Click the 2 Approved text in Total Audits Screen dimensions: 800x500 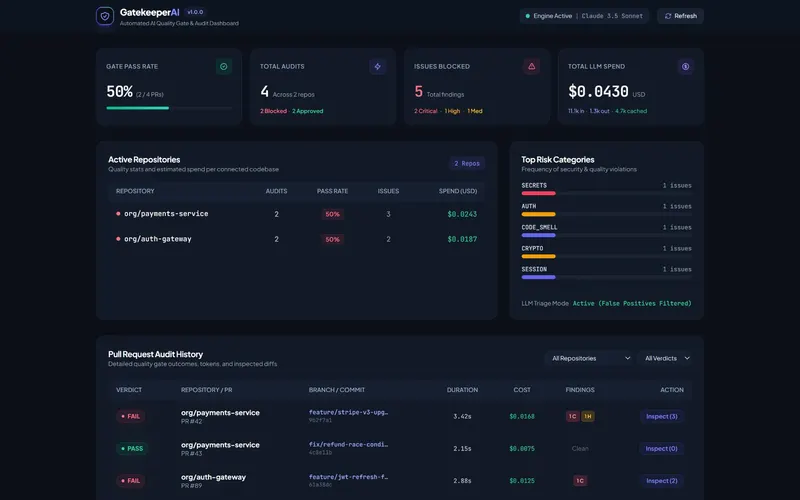pyautogui.click(x=308, y=111)
